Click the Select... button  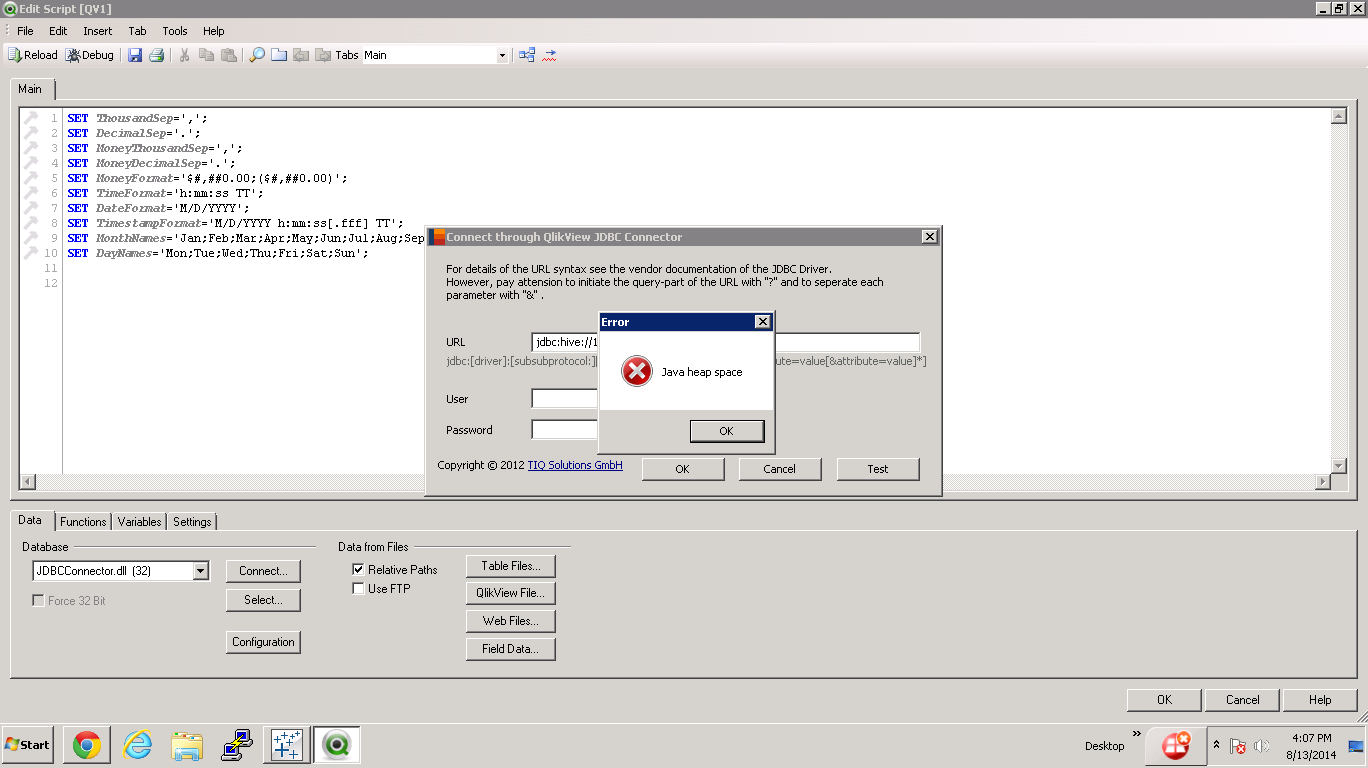263,600
